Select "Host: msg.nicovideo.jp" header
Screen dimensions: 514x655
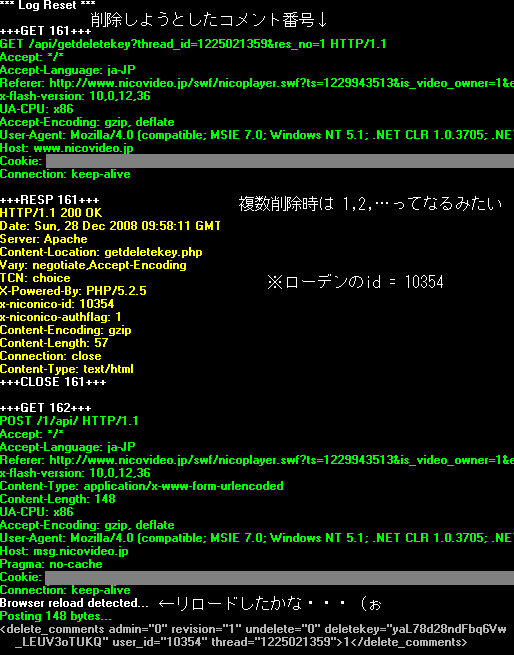[x=64, y=551]
